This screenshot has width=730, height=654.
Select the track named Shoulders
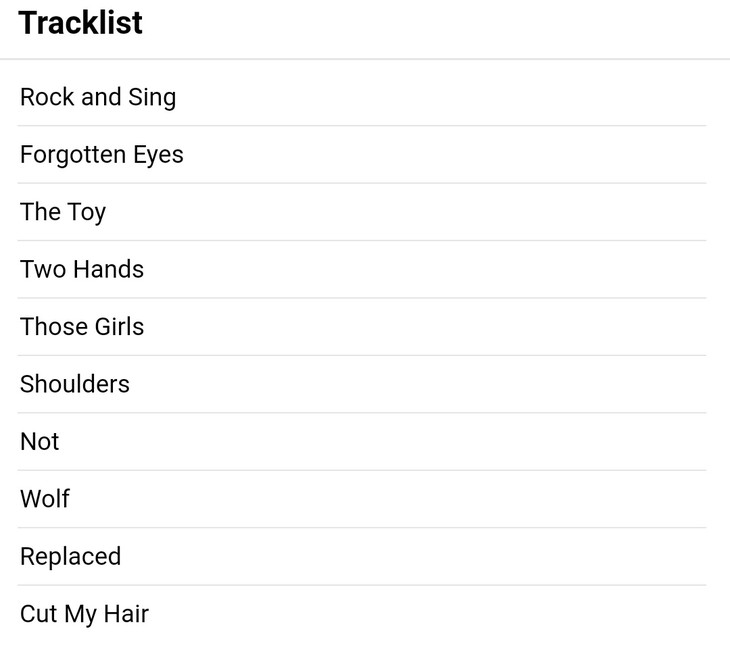click(75, 384)
